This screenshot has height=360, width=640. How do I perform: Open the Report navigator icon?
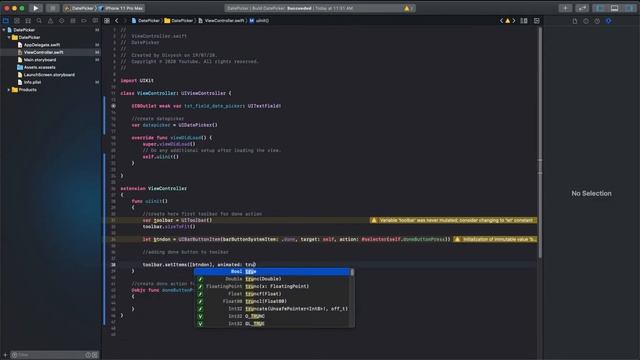pos(95,20)
